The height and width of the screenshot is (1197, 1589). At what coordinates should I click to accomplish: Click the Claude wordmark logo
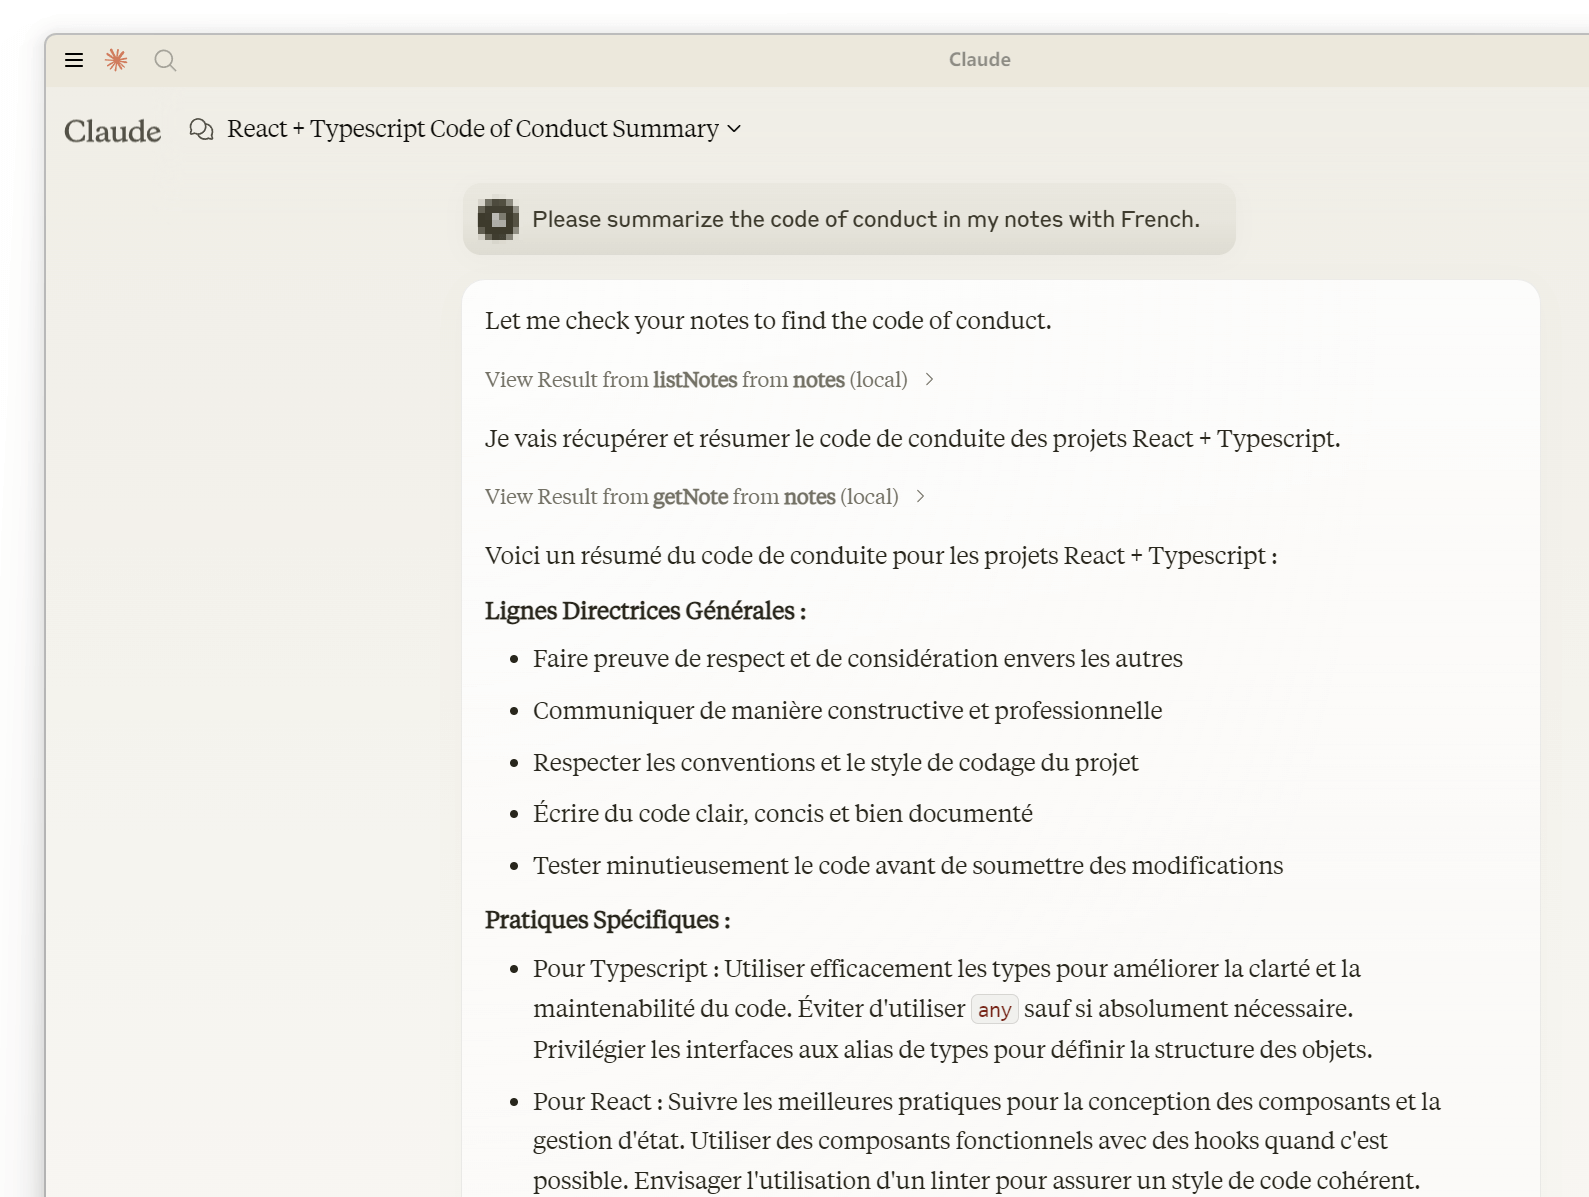(112, 131)
